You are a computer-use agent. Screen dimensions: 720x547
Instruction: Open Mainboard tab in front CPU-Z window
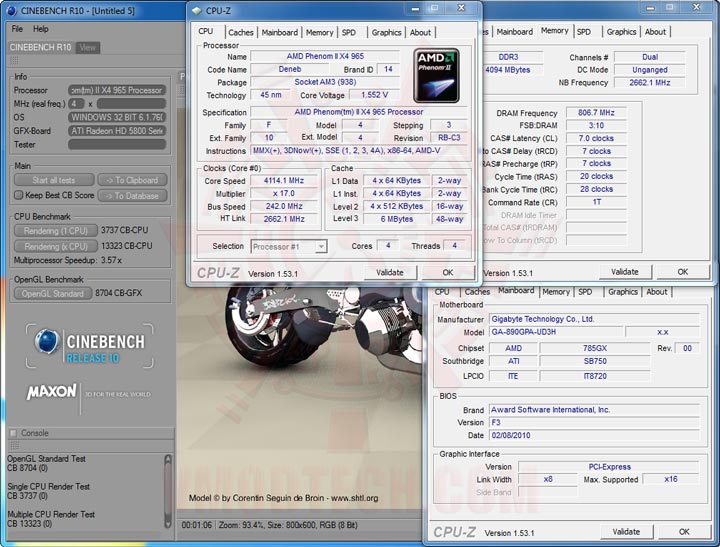pos(280,32)
